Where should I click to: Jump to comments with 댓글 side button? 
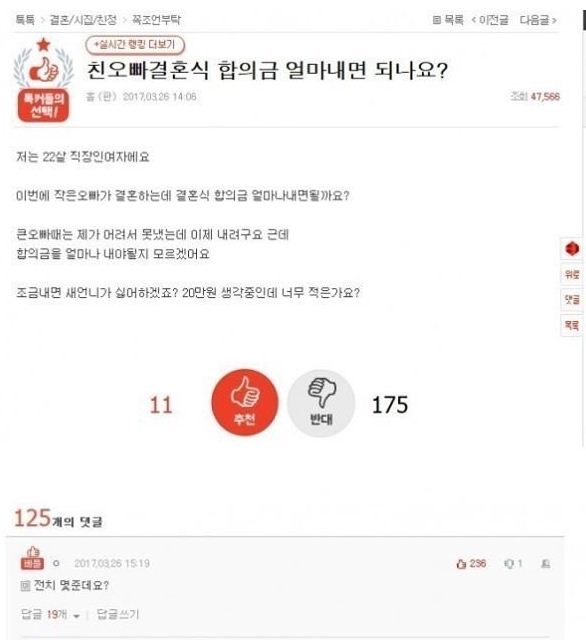(572, 300)
